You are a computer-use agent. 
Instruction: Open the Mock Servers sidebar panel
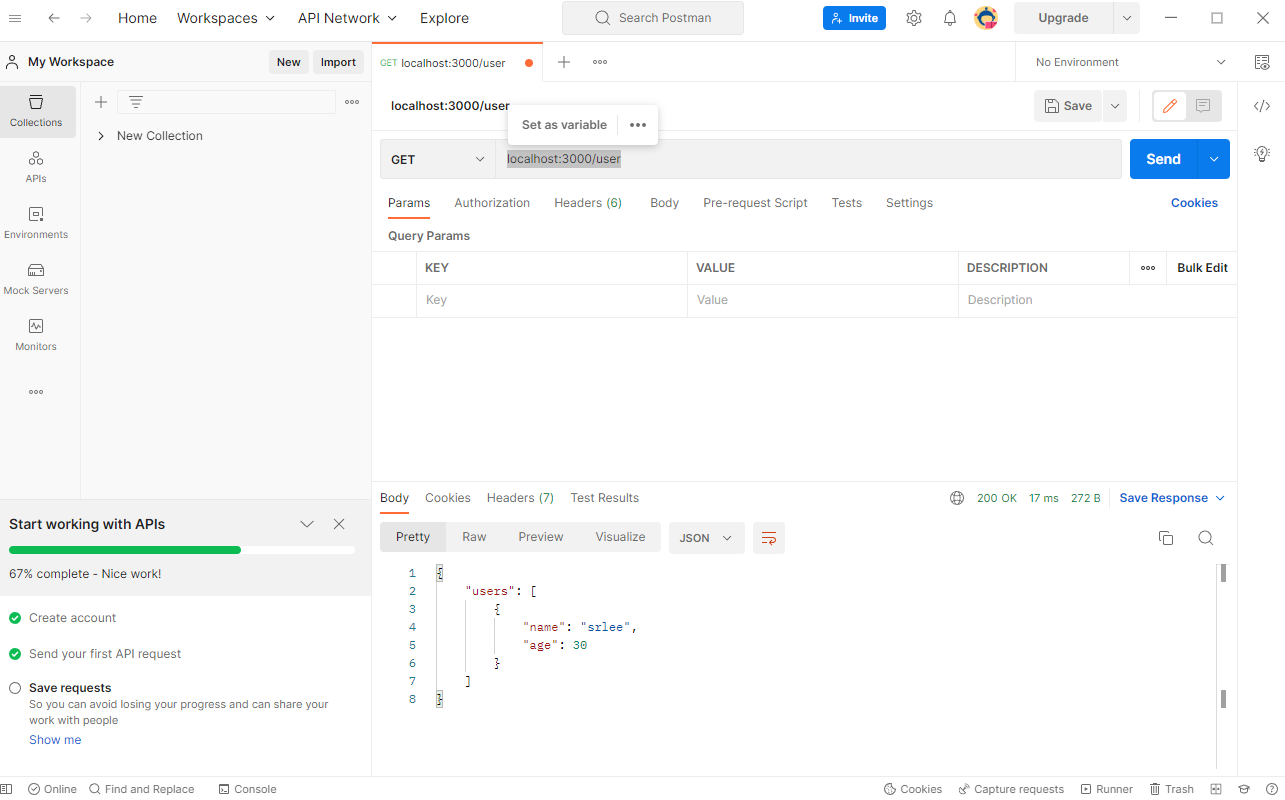(x=36, y=279)
